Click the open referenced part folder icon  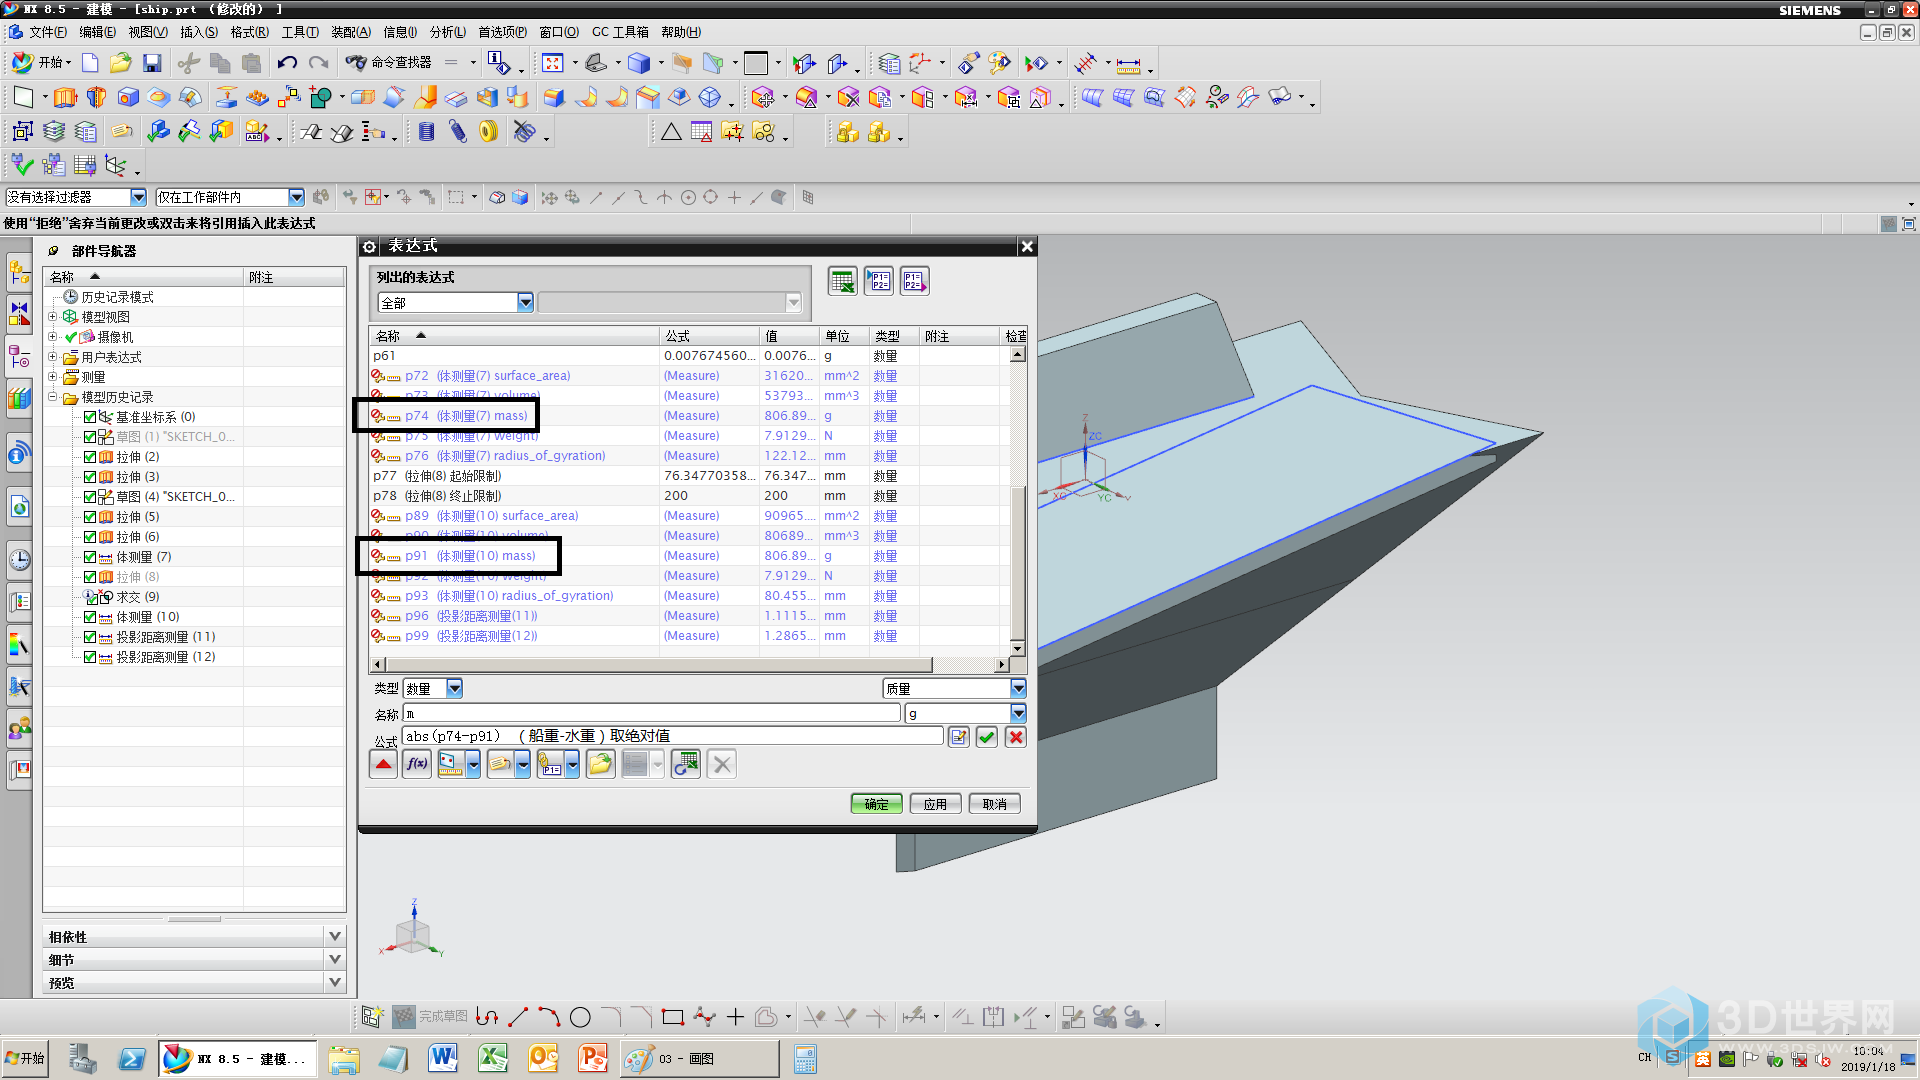tap(600, 765)
